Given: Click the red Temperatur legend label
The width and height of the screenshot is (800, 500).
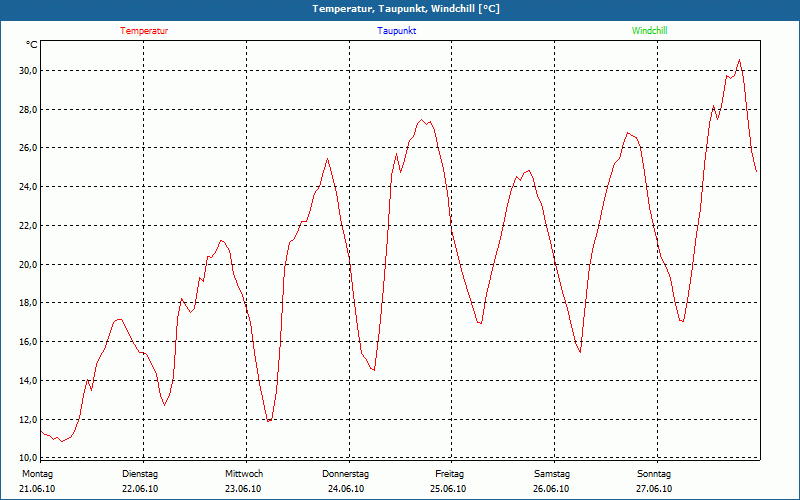Looking at the screenshot, I should pos(144,31).
